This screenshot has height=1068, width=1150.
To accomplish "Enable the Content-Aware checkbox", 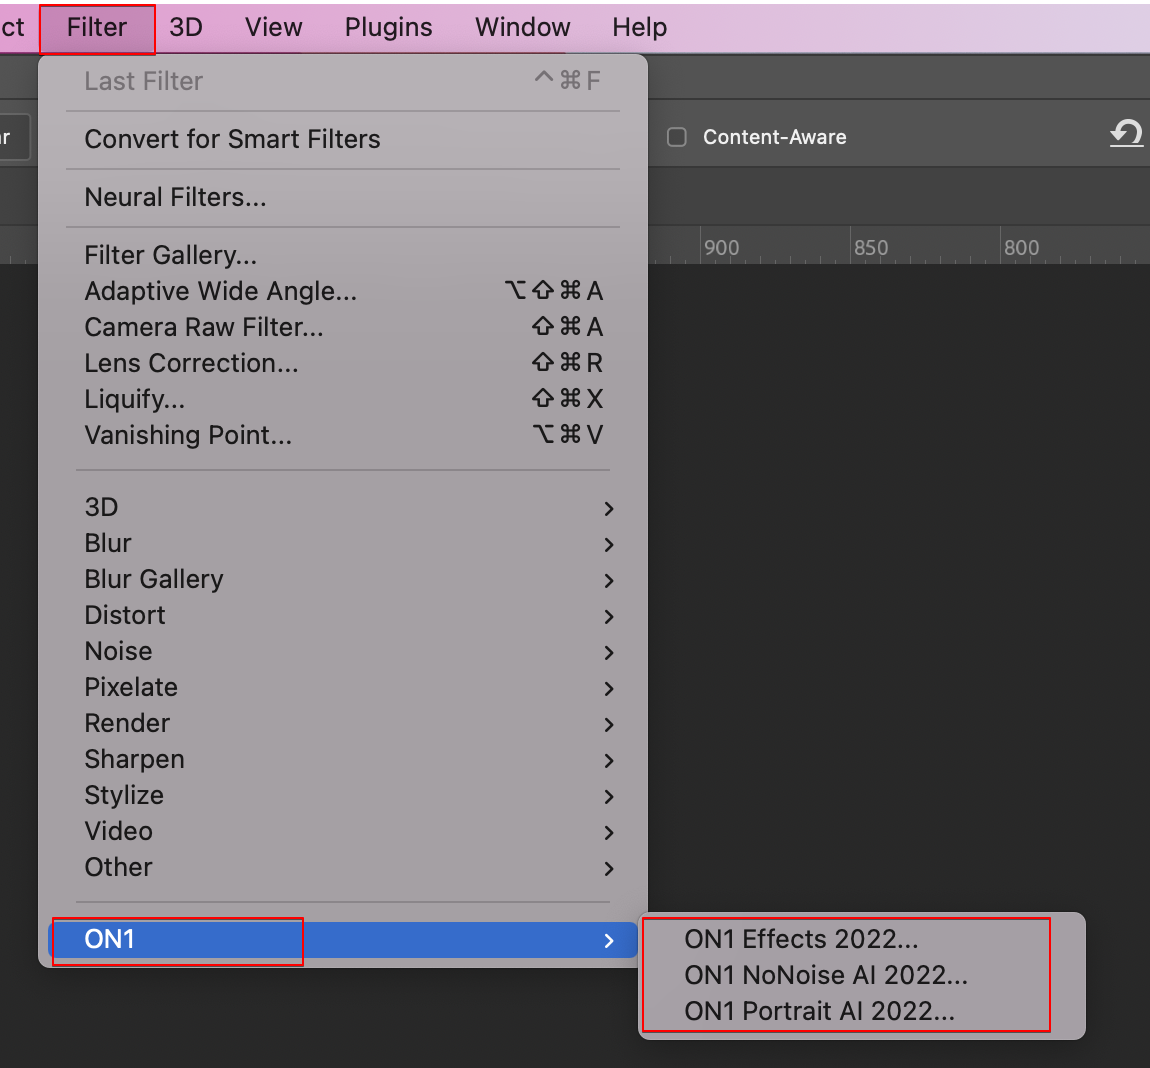I will coord(677,137).
